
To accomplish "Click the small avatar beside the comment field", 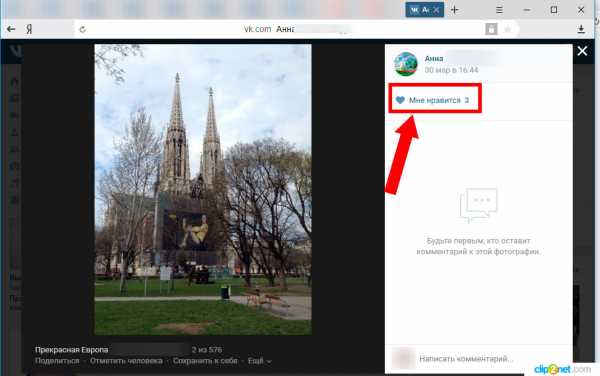I will pos(403,358).
